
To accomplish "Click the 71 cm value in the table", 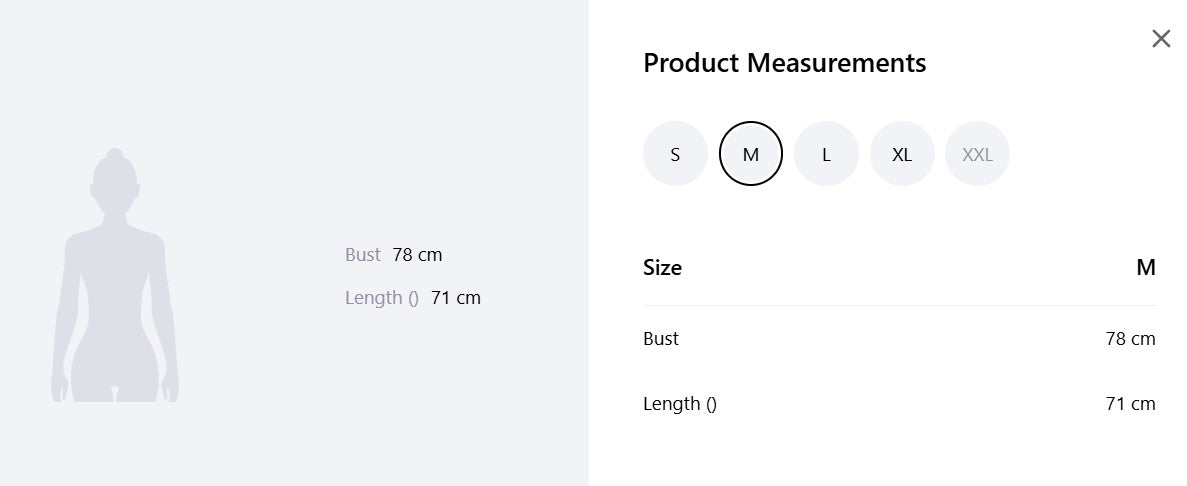I will [x=1130, y=403].
